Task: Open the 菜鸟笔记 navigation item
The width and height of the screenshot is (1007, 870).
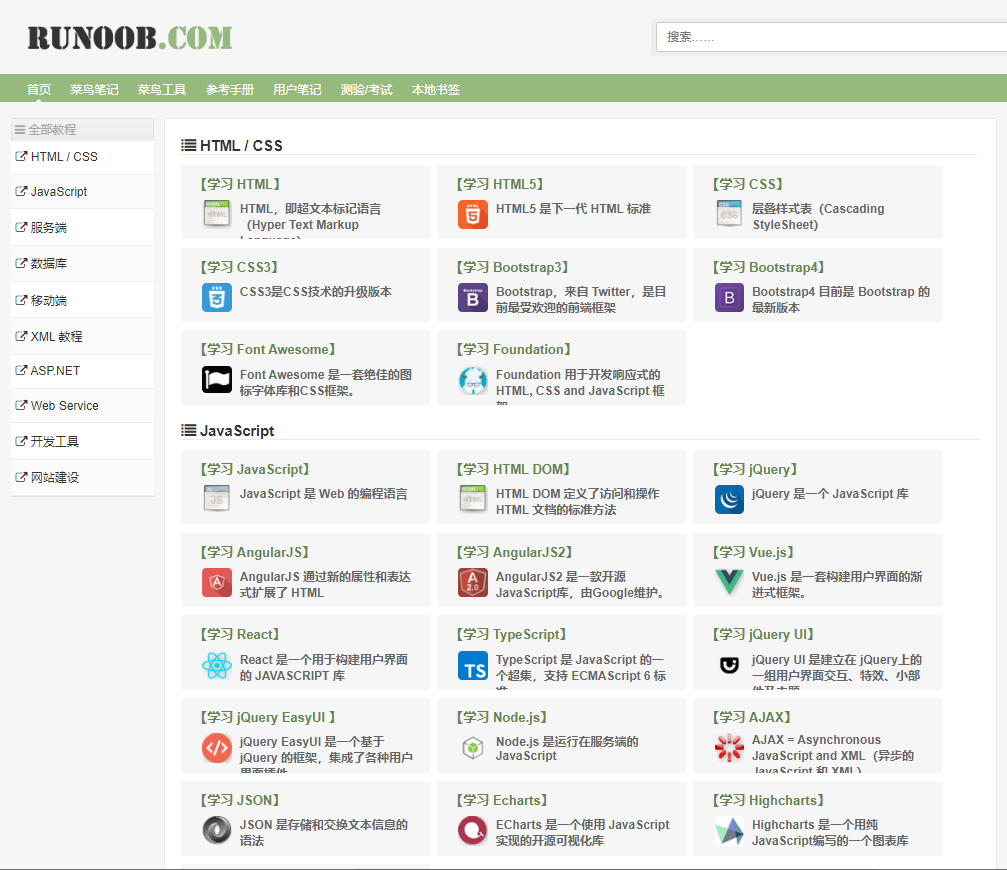Action: pos(94,89)
